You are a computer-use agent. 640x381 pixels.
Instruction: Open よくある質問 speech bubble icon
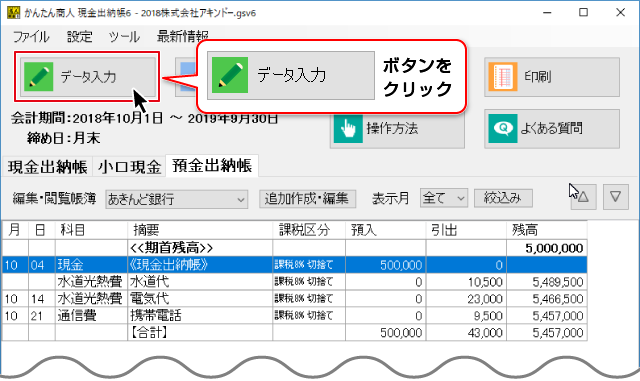(x=503, y=129)
